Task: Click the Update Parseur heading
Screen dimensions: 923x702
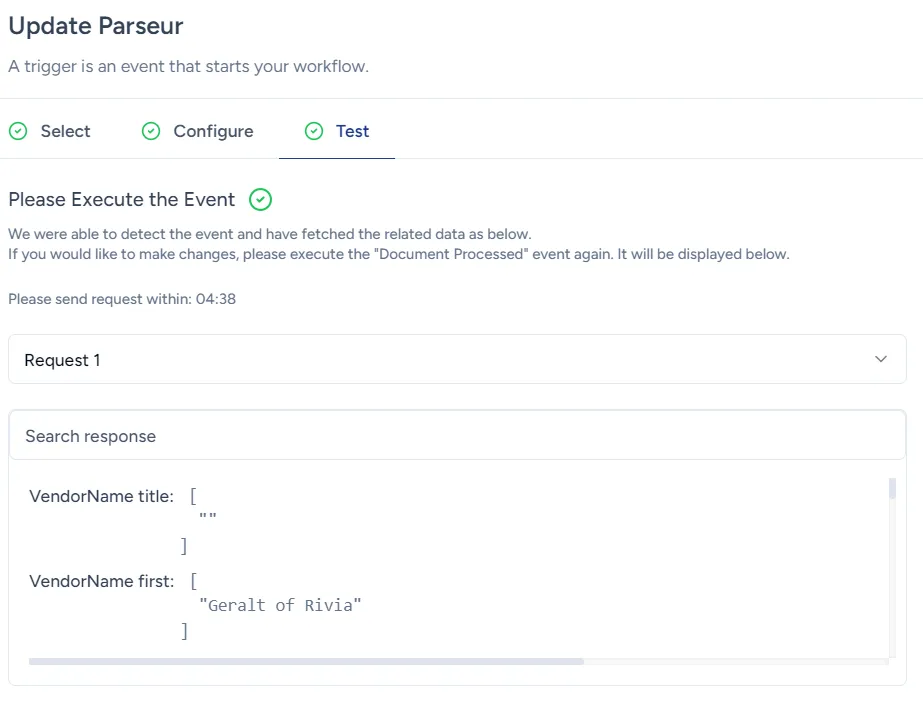Action: (95, 26)
